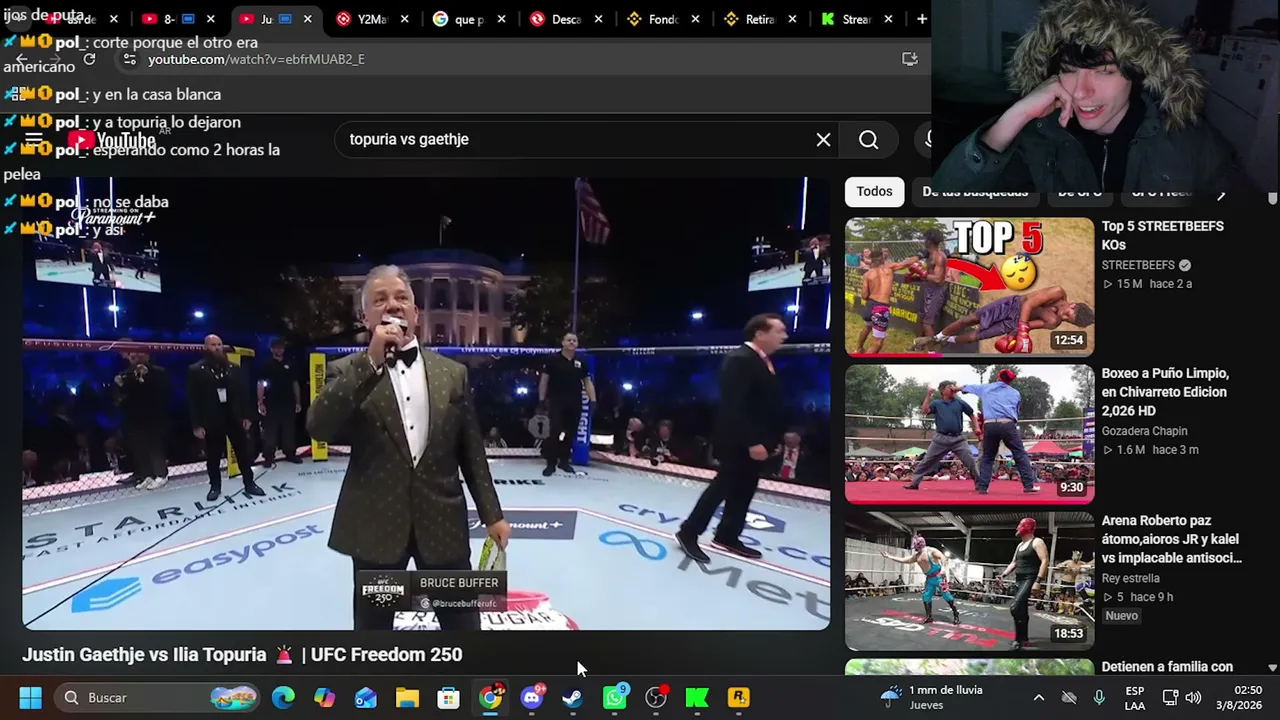Open a new browser tab
The image size is (1280, 720).
[922, 19]
